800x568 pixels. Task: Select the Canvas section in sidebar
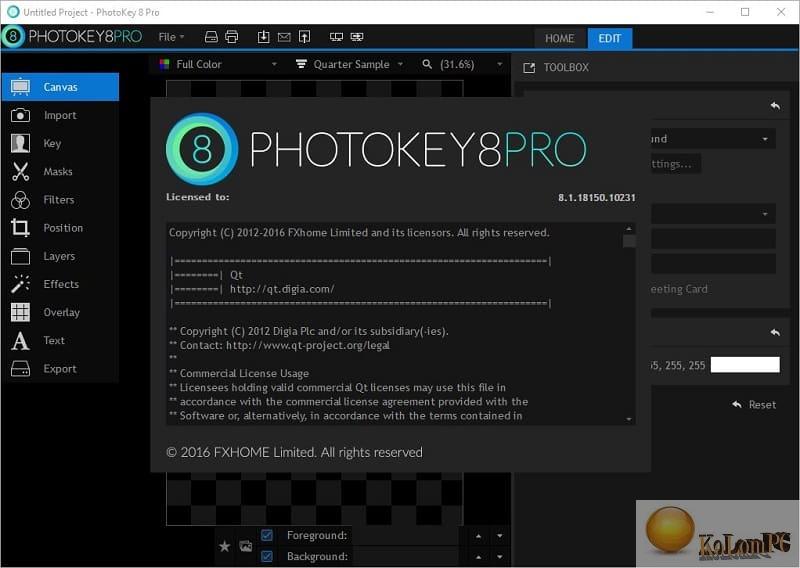coord(60,87)
